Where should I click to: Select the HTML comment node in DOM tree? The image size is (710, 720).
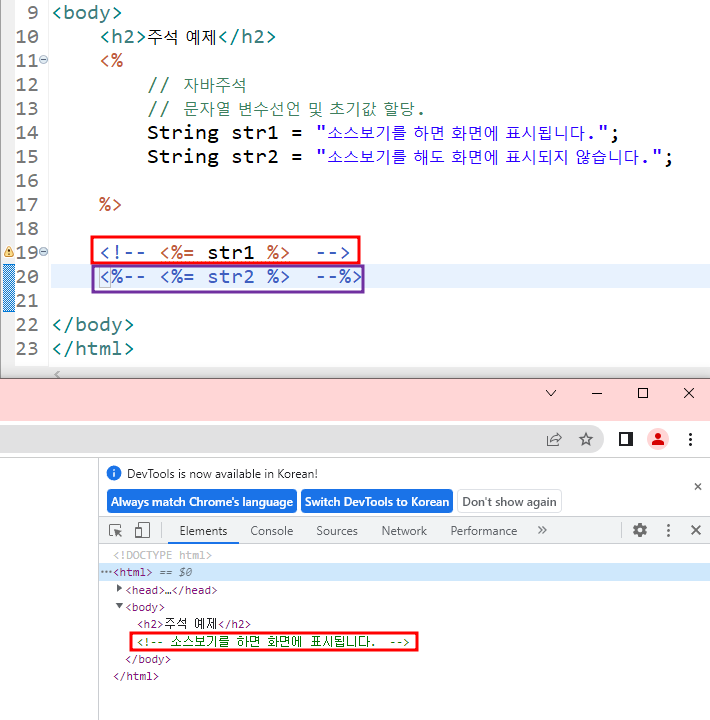(x=274, y=641)
